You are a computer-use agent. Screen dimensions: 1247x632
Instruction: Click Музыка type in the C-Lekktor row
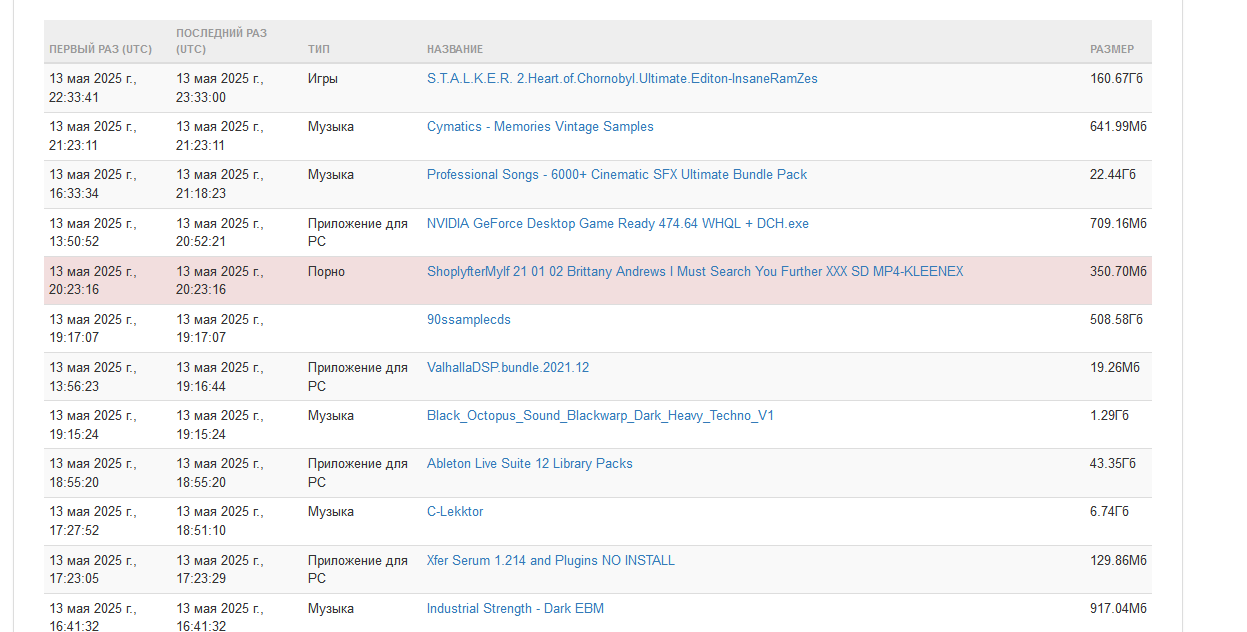(x=331, y=512)
